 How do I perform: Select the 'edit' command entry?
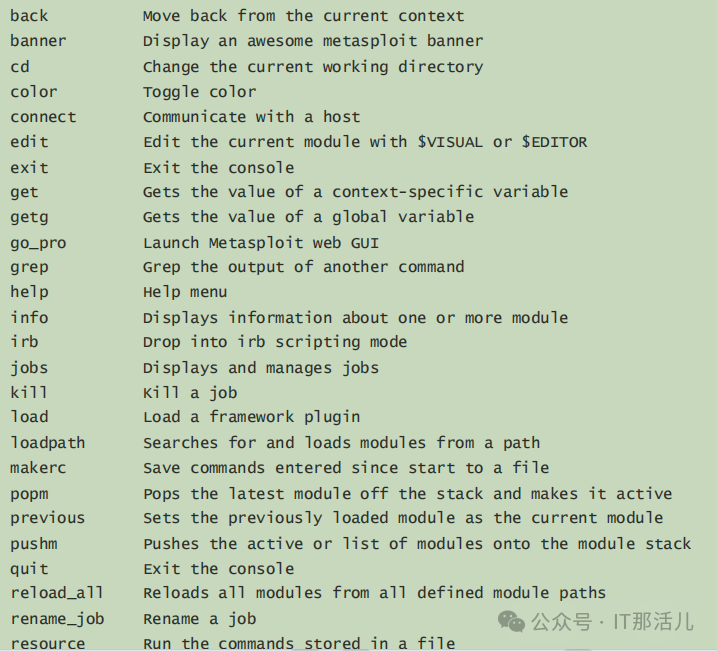point(29,142)
